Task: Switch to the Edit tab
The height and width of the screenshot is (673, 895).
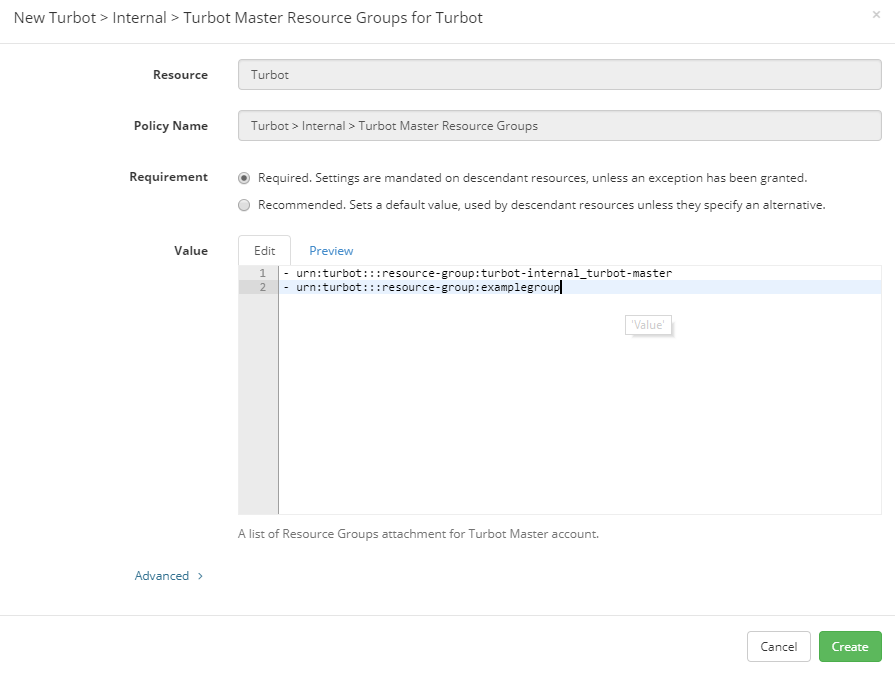Action: point(264,251)
